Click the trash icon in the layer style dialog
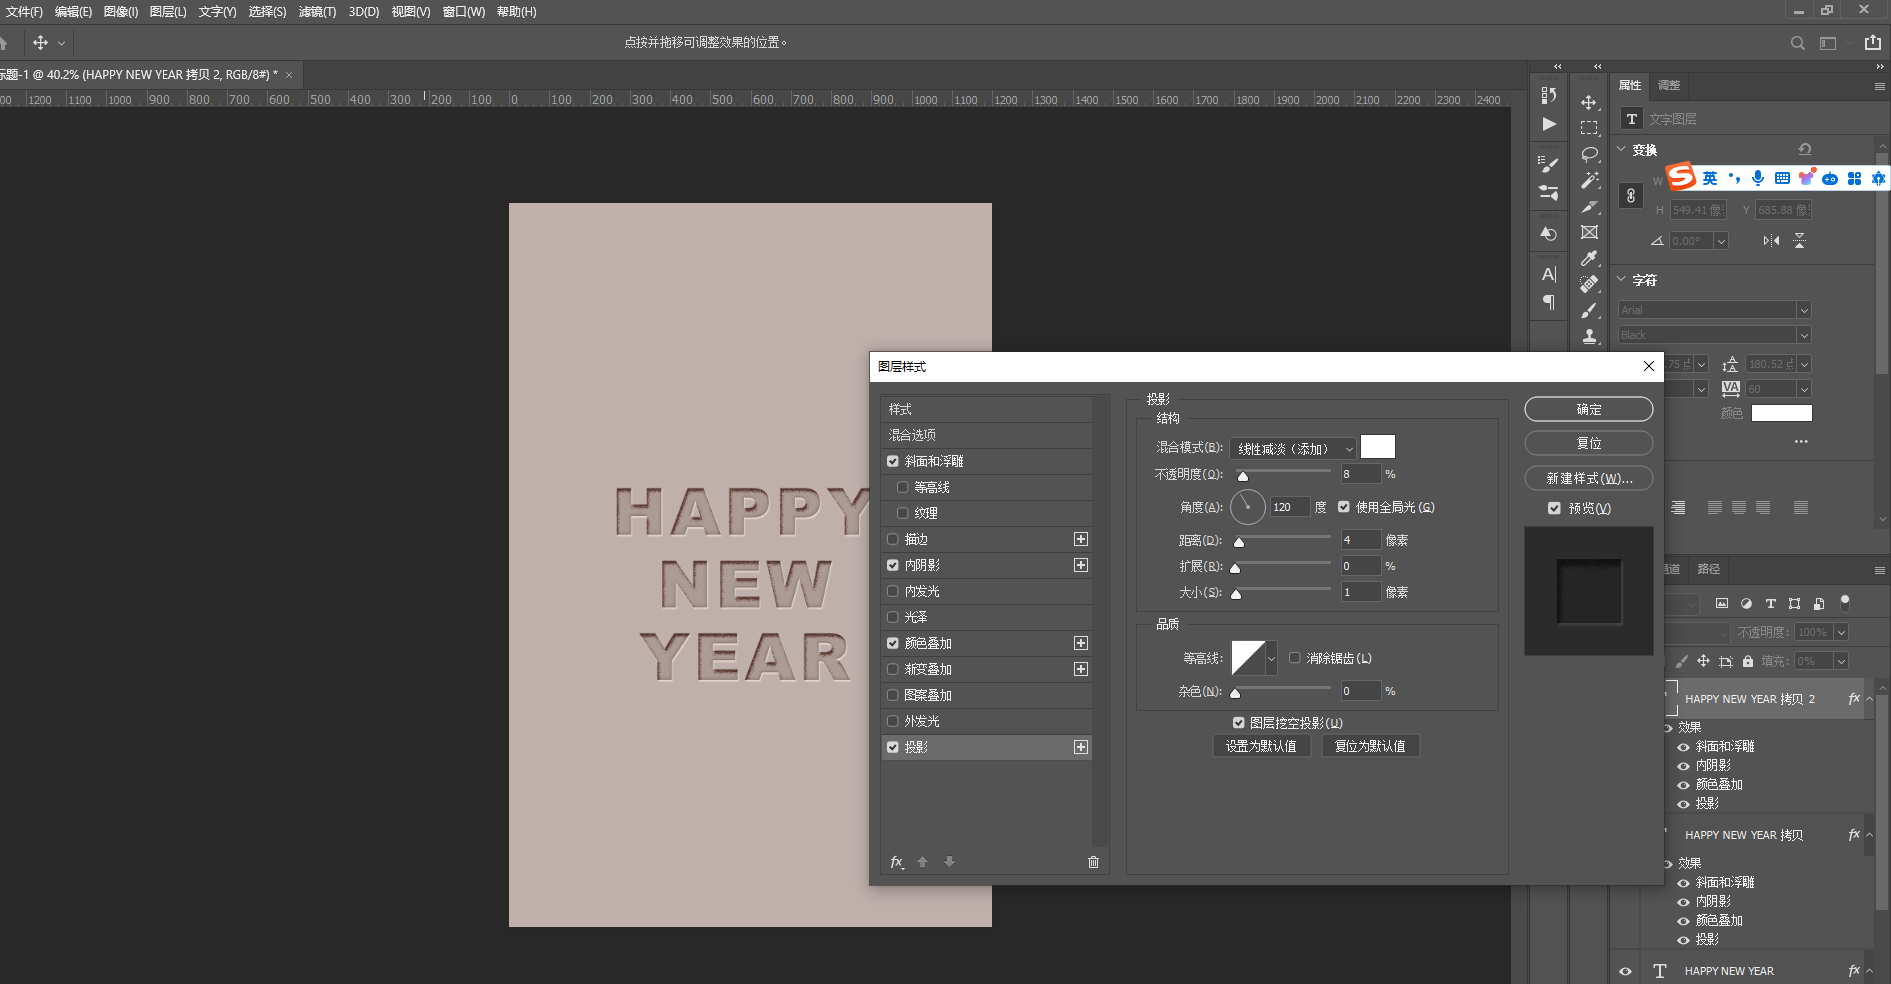 coord(1093,862)
